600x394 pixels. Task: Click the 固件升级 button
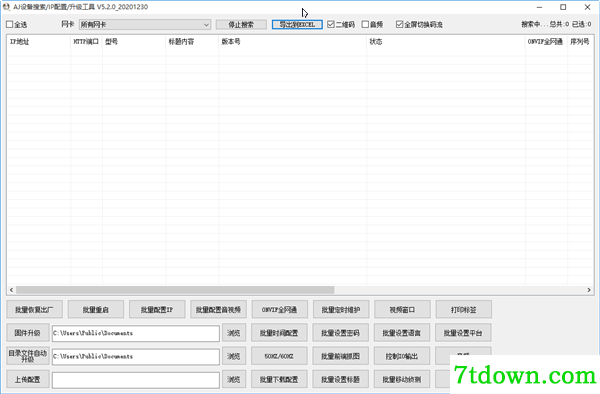(x=28, y=333)
